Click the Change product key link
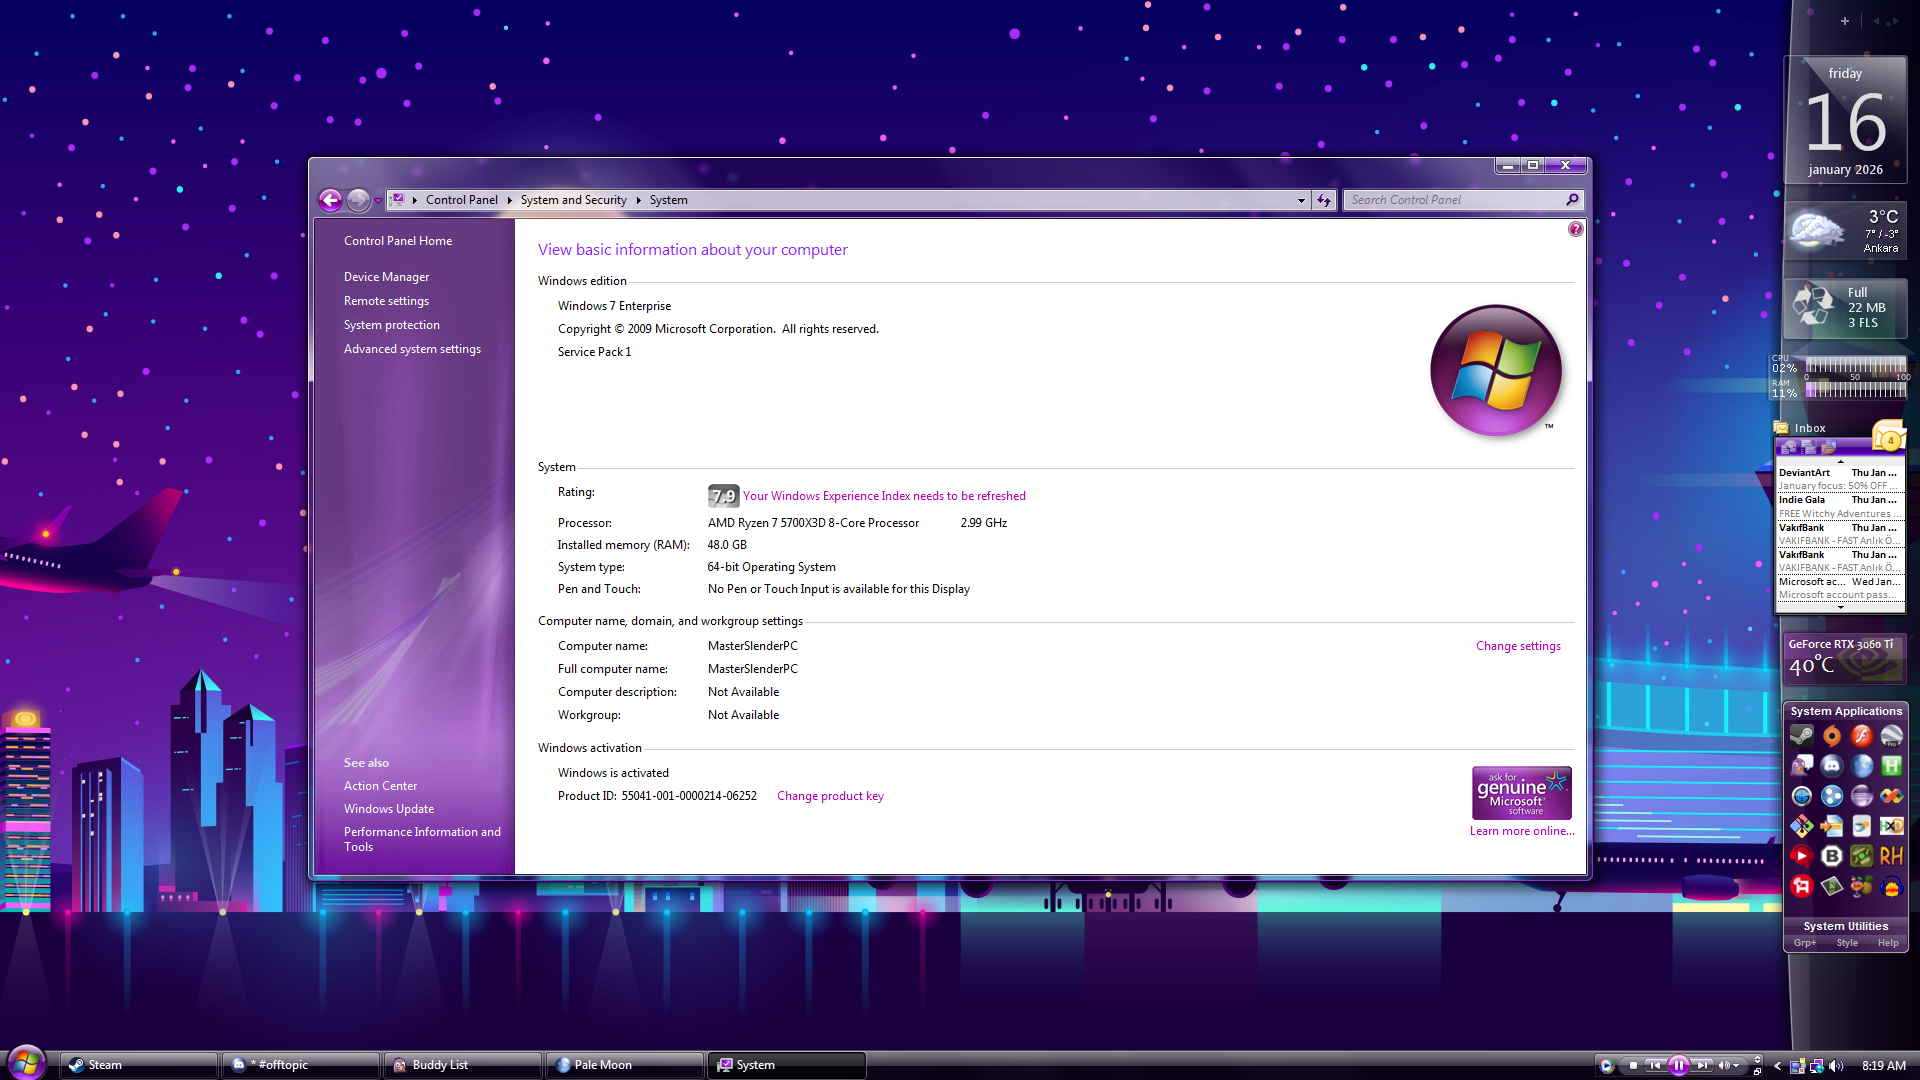 click(x=830, y=796)
